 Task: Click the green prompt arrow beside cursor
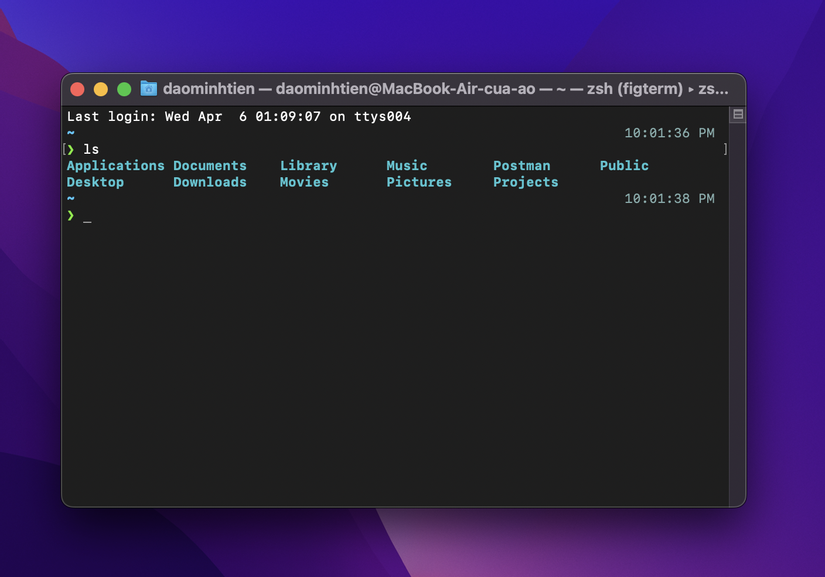[x=71, y=215]
